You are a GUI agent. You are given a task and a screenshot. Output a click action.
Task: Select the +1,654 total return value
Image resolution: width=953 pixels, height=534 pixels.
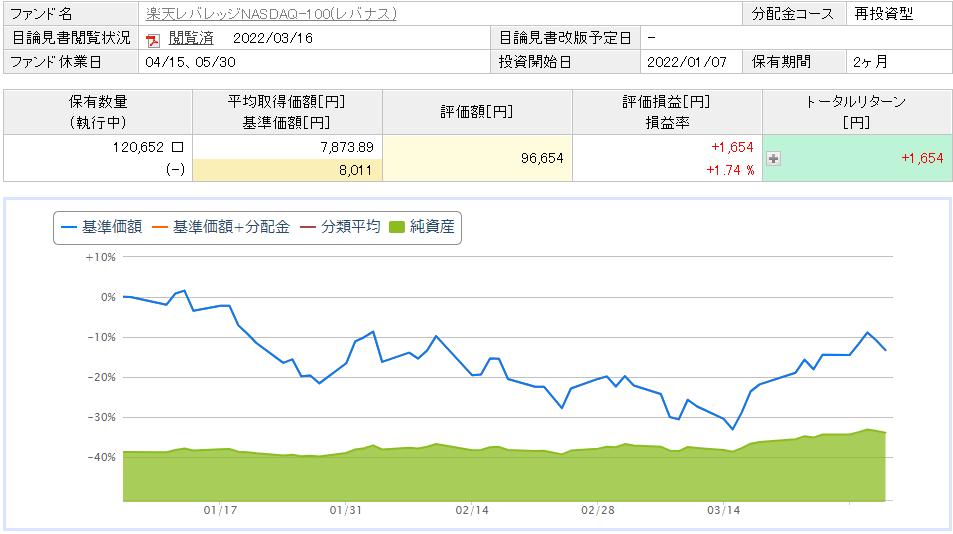922,159
